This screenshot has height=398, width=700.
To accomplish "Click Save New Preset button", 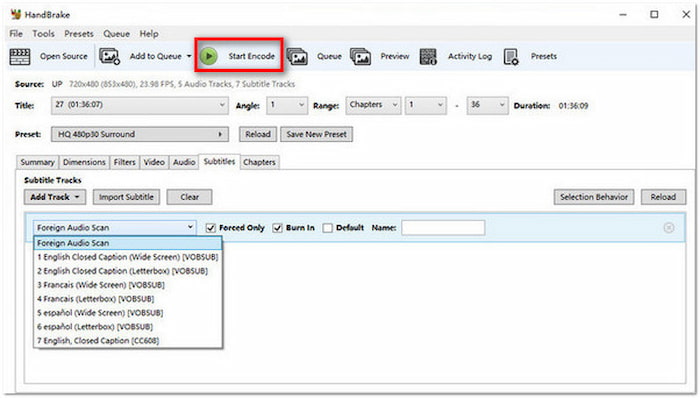I will click(317, 134).
